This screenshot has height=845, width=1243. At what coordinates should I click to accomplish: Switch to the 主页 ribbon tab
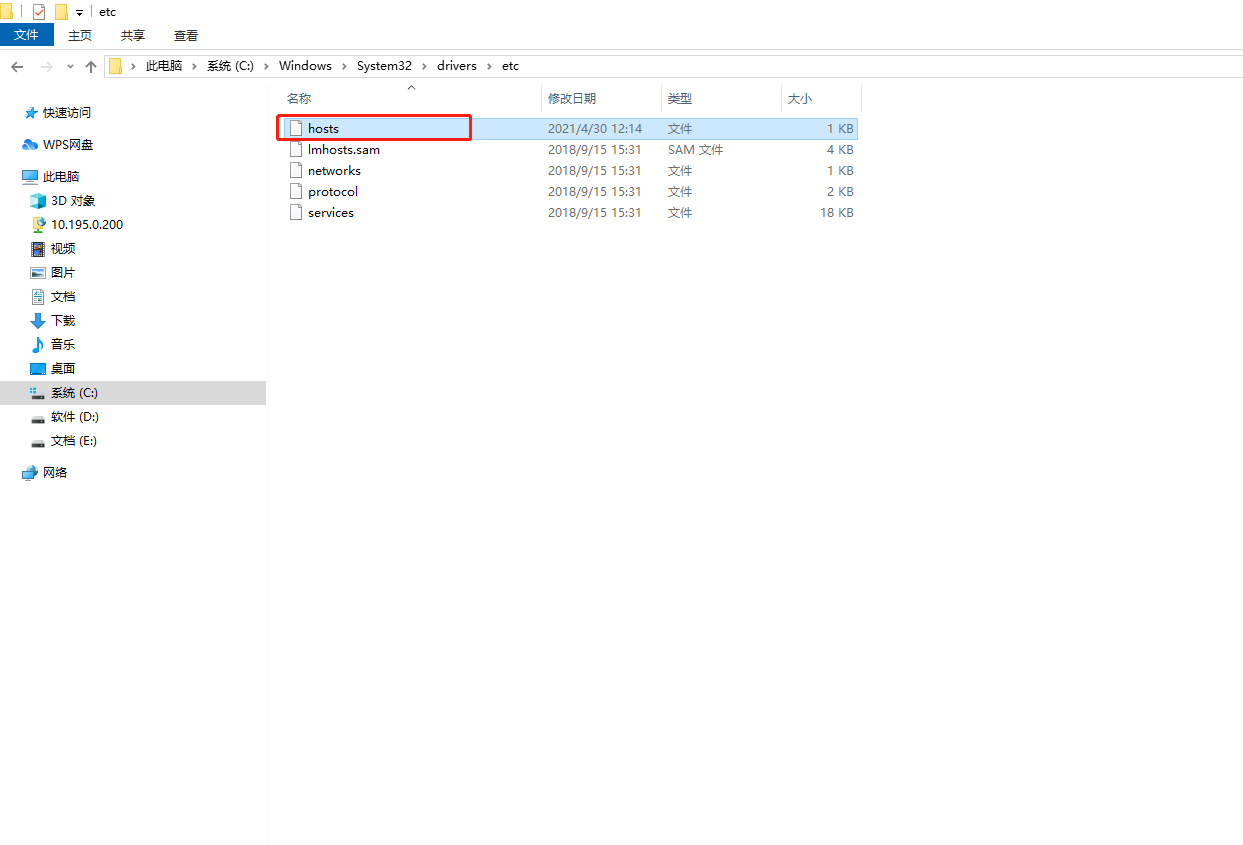point(80,35)
